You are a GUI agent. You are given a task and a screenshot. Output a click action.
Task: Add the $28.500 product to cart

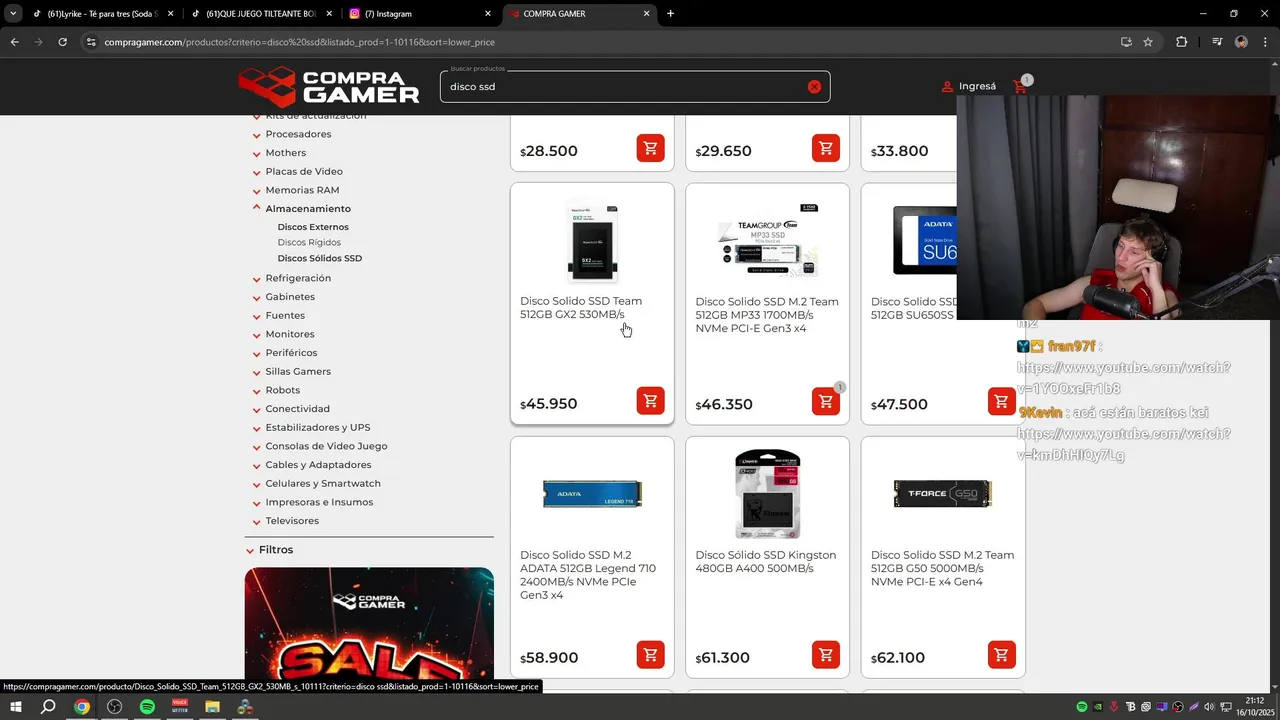pyautogui.click(x=650, y=148)
